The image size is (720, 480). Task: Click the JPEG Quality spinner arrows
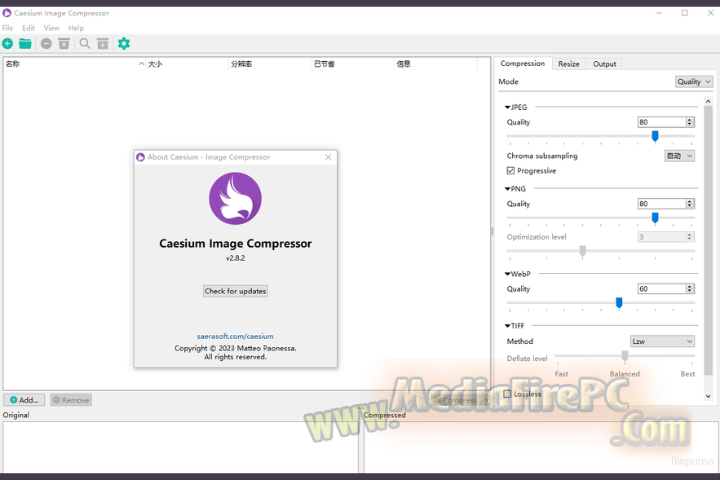pyautogui.click(x=690, y=122)
